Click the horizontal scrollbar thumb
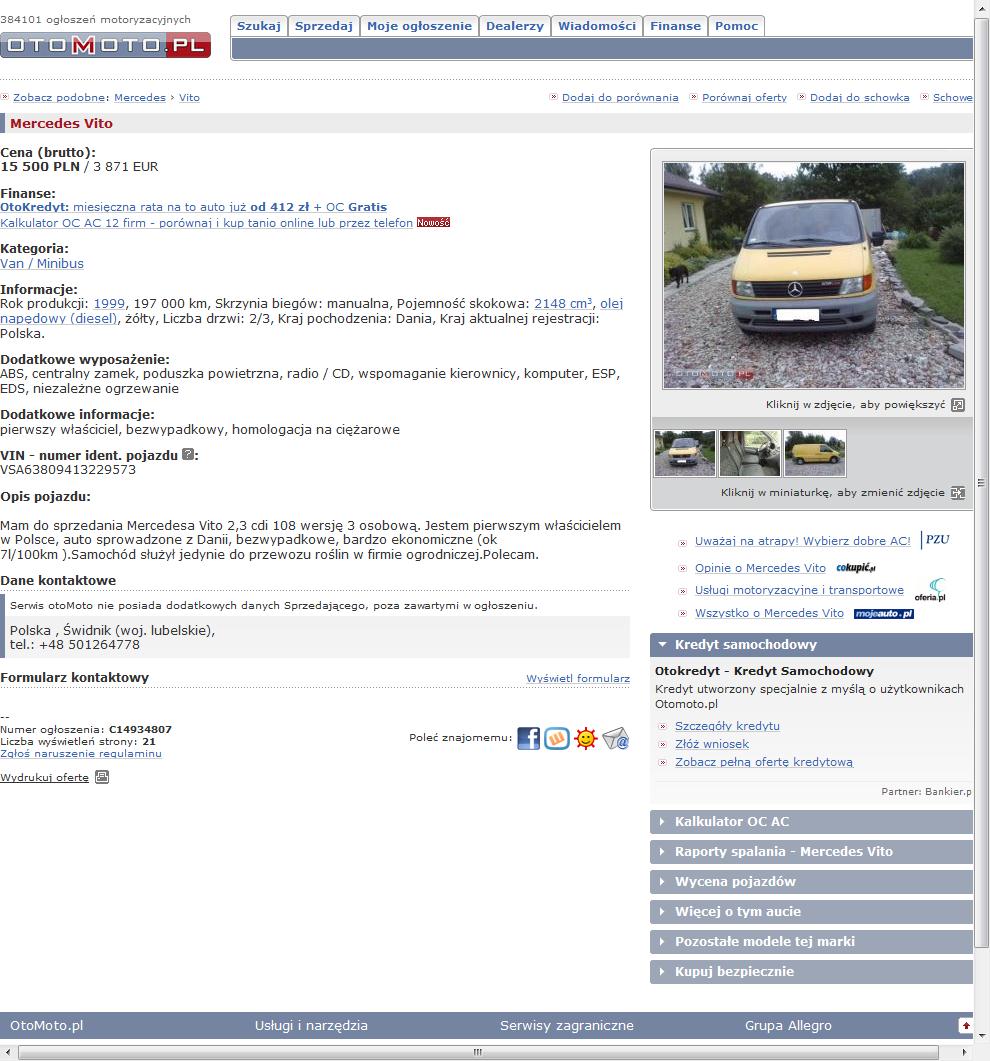The width and height of the screenshot is (990, 1061). click(478, 1052)
